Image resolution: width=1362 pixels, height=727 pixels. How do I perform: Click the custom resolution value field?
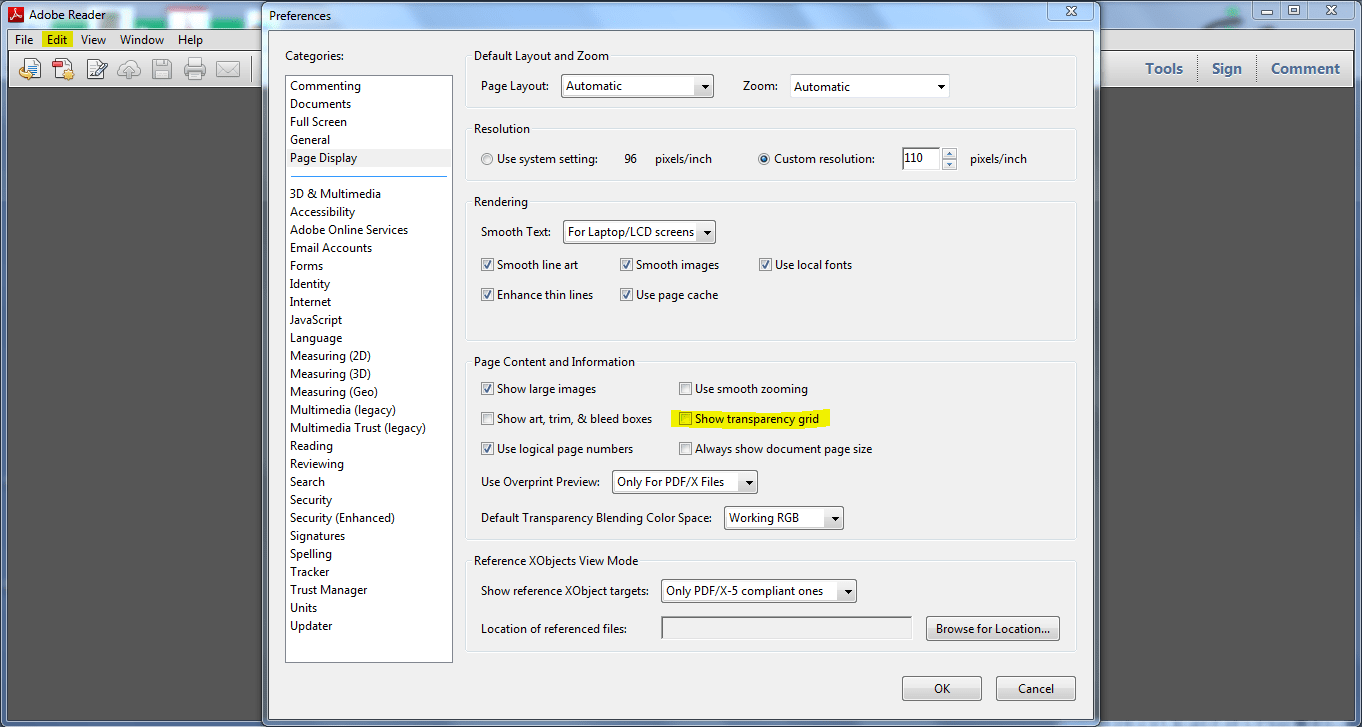[x=921, y=159]
